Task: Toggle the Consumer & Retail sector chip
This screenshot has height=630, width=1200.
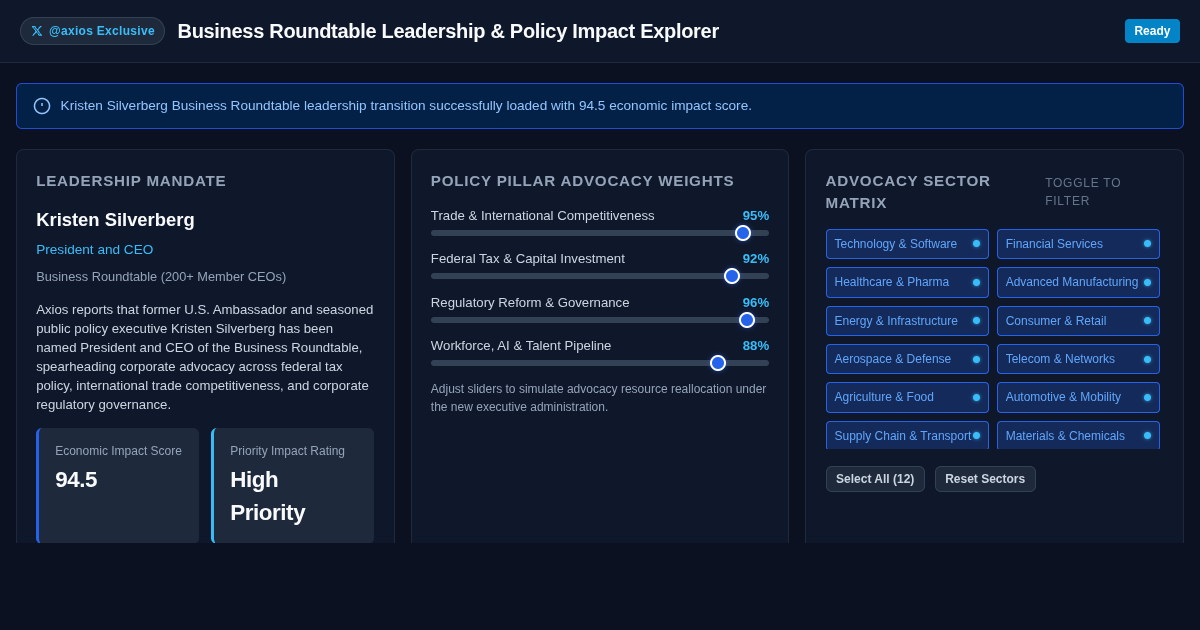Action: point(1078,321)
